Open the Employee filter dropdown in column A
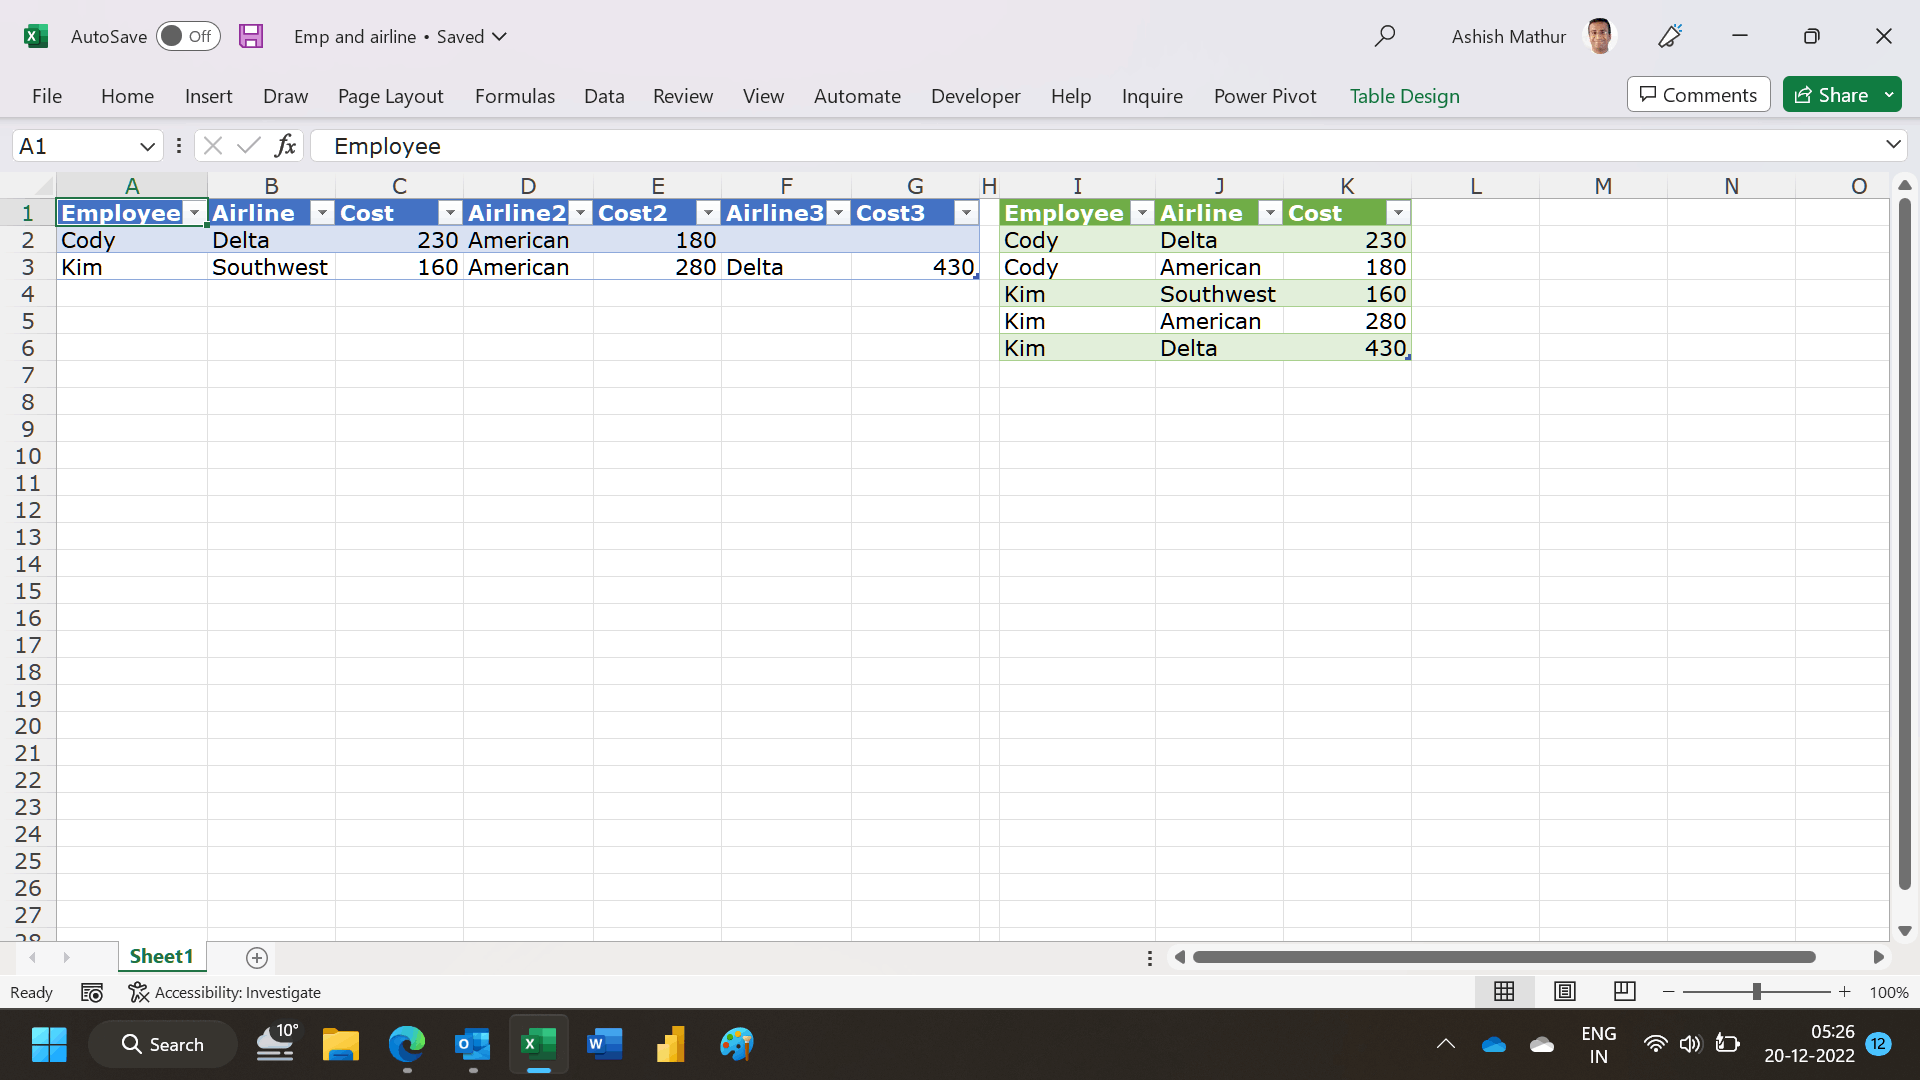This screenshot has width=1920, height=1080. [194, 213]
